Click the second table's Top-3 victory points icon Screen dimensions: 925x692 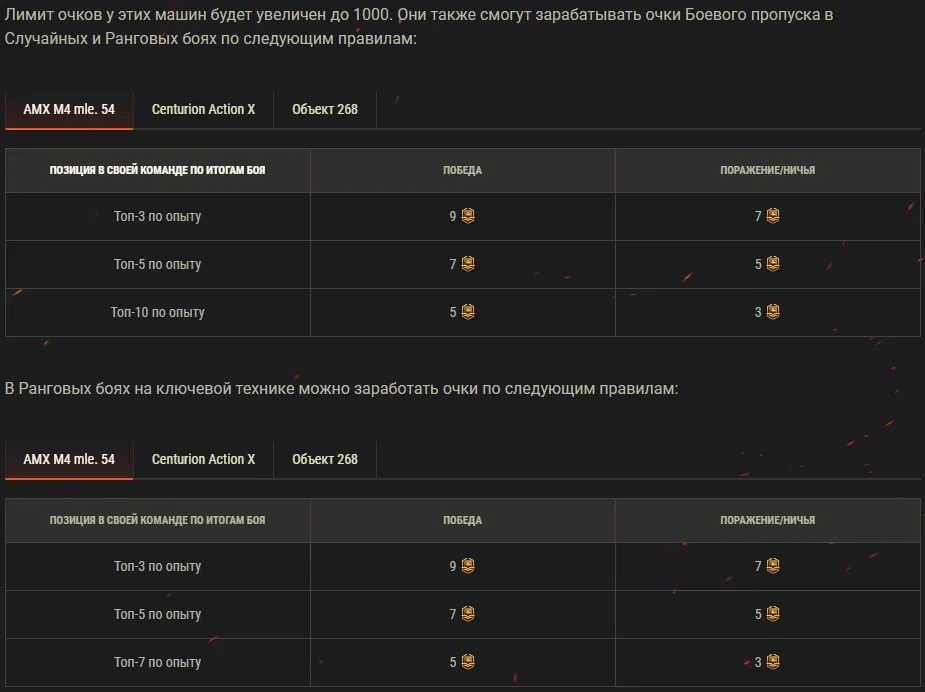point(468,566)
